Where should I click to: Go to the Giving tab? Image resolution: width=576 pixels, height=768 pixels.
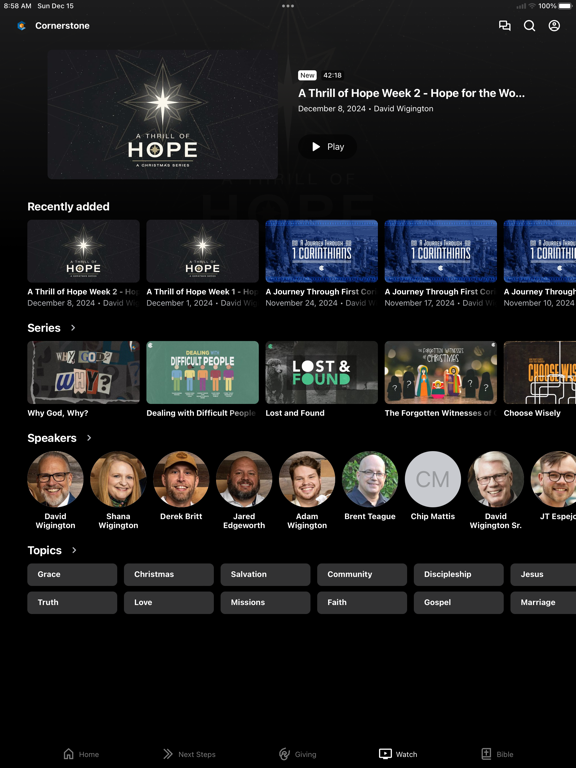tap(298, 754)
